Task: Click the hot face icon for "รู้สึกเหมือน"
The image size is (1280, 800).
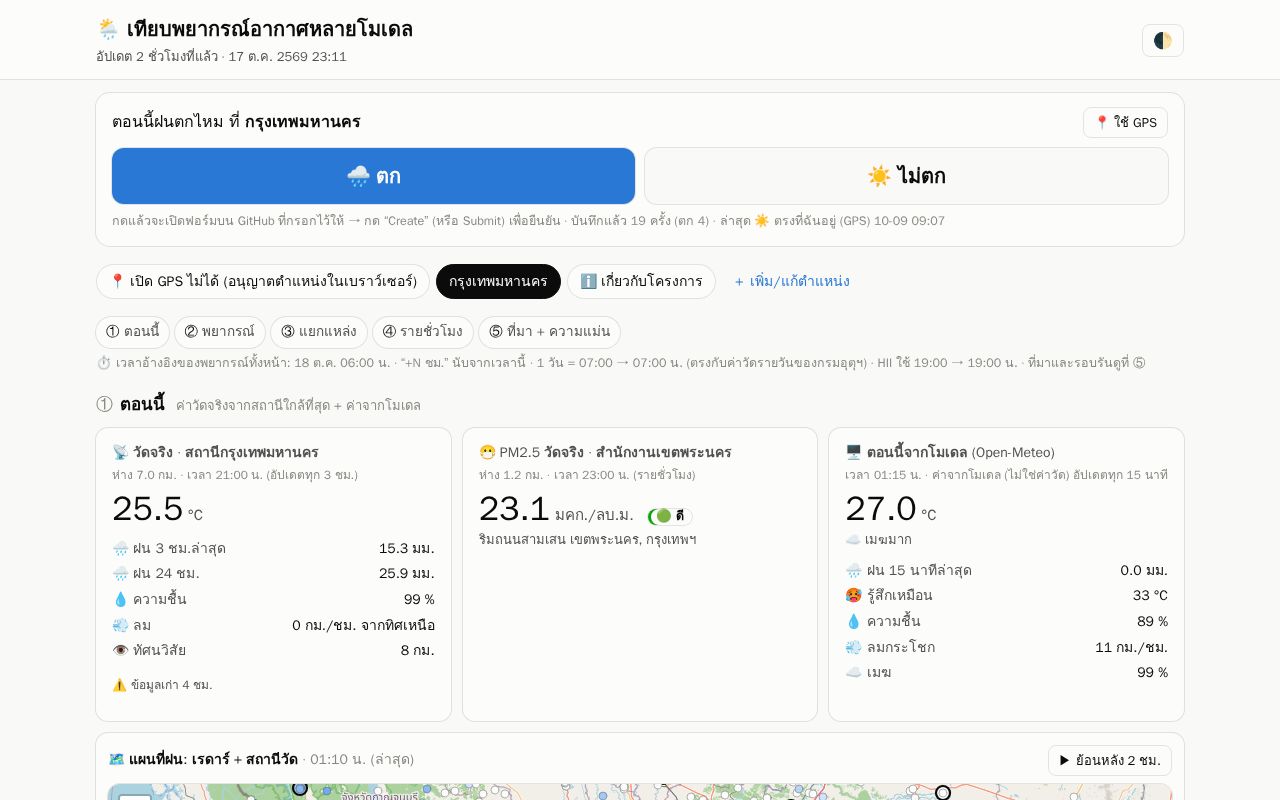Action: (853, 596)
